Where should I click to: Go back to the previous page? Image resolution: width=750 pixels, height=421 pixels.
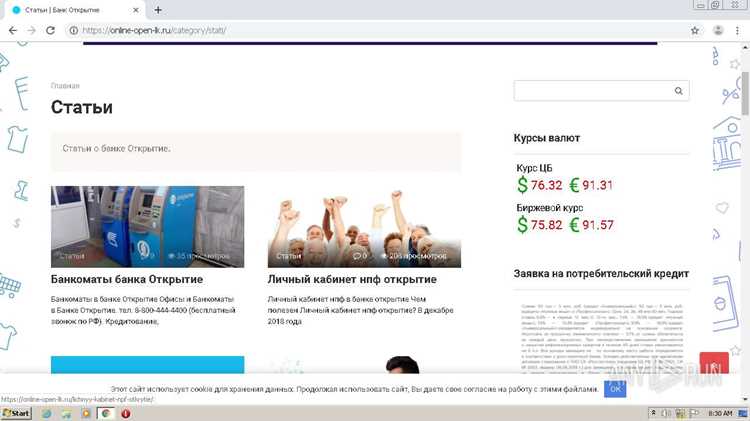click(x=13, y=30)
